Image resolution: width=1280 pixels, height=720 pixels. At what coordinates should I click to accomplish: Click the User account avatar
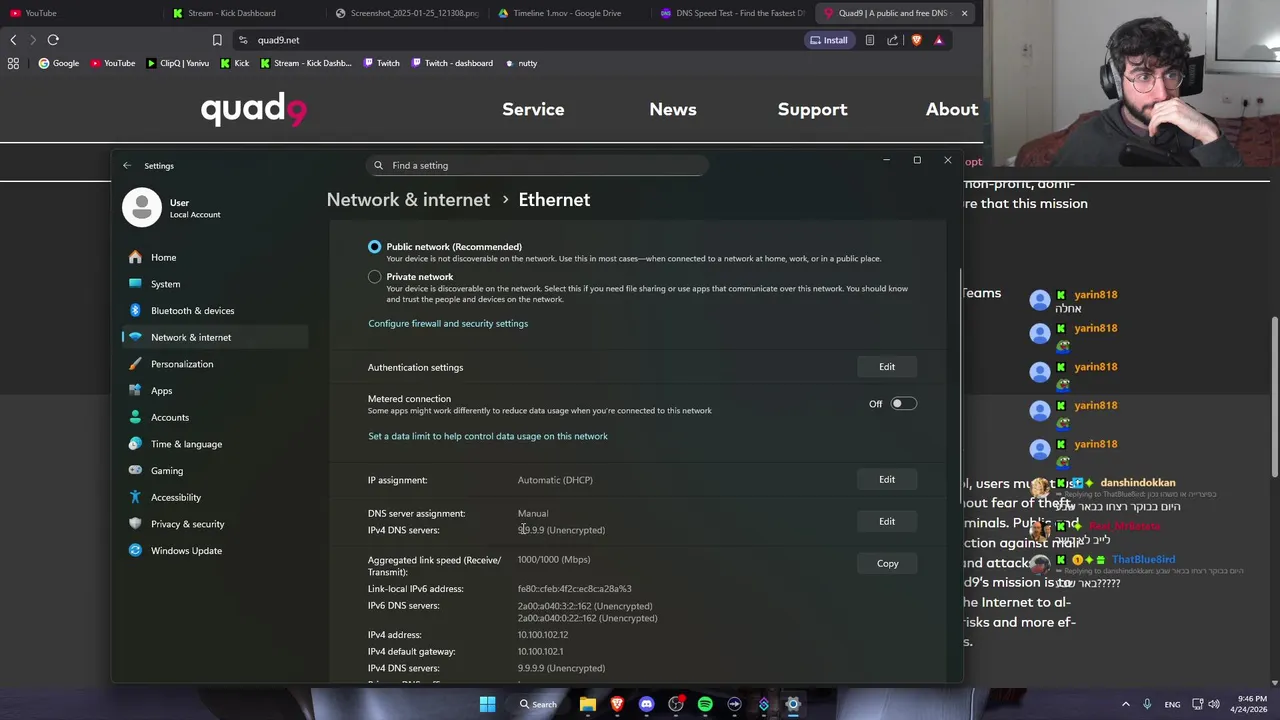[x=142, y=207]
